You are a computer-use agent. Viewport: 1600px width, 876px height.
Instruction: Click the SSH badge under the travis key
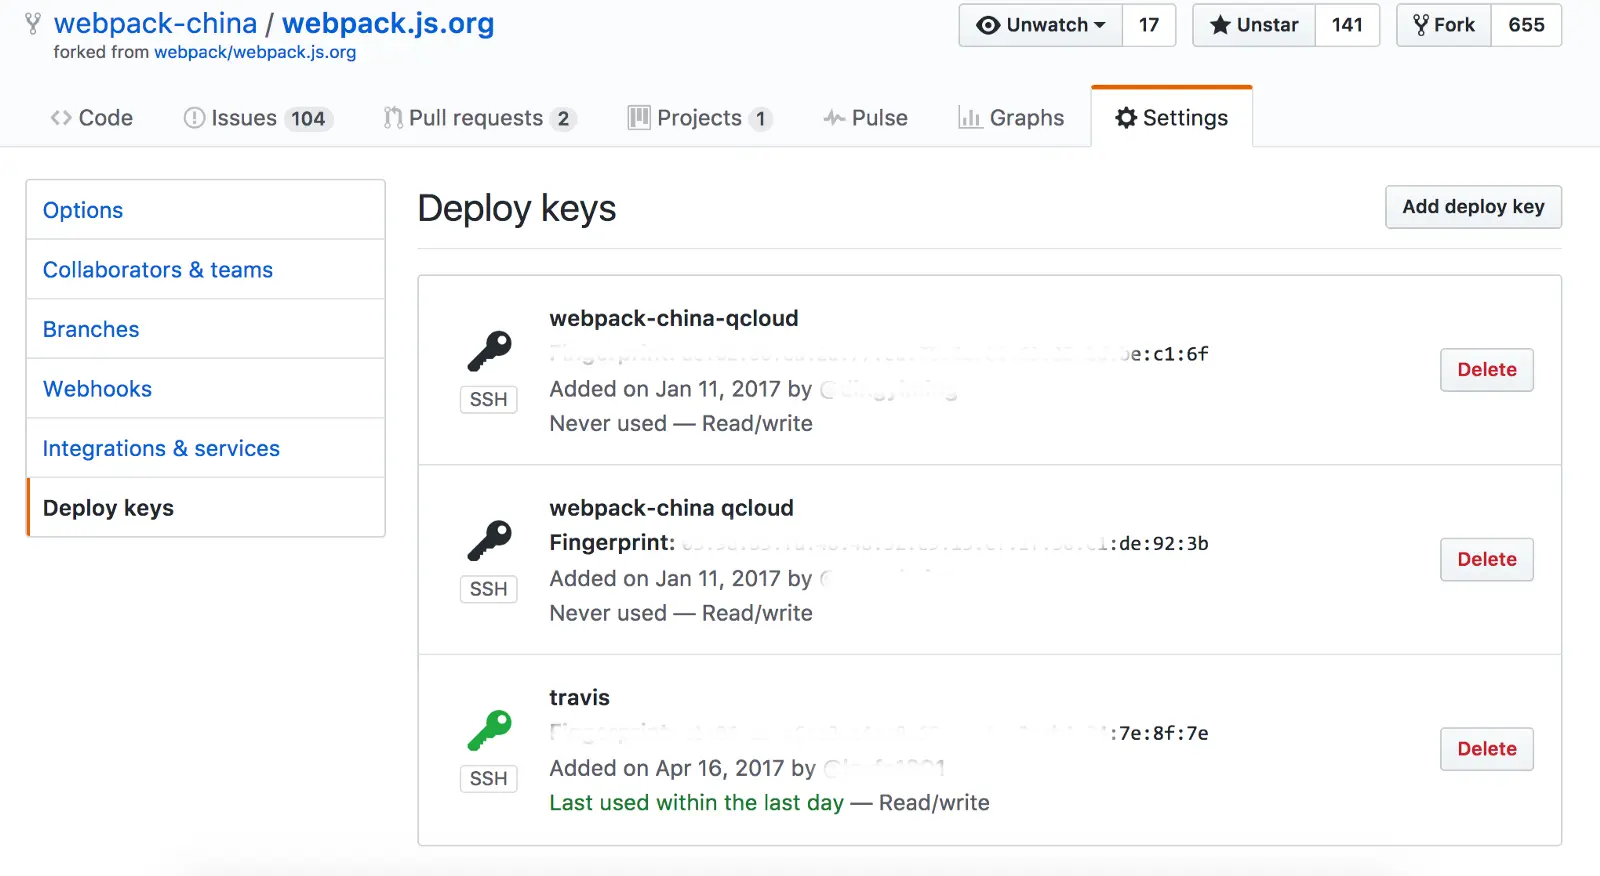pos(489,778)
